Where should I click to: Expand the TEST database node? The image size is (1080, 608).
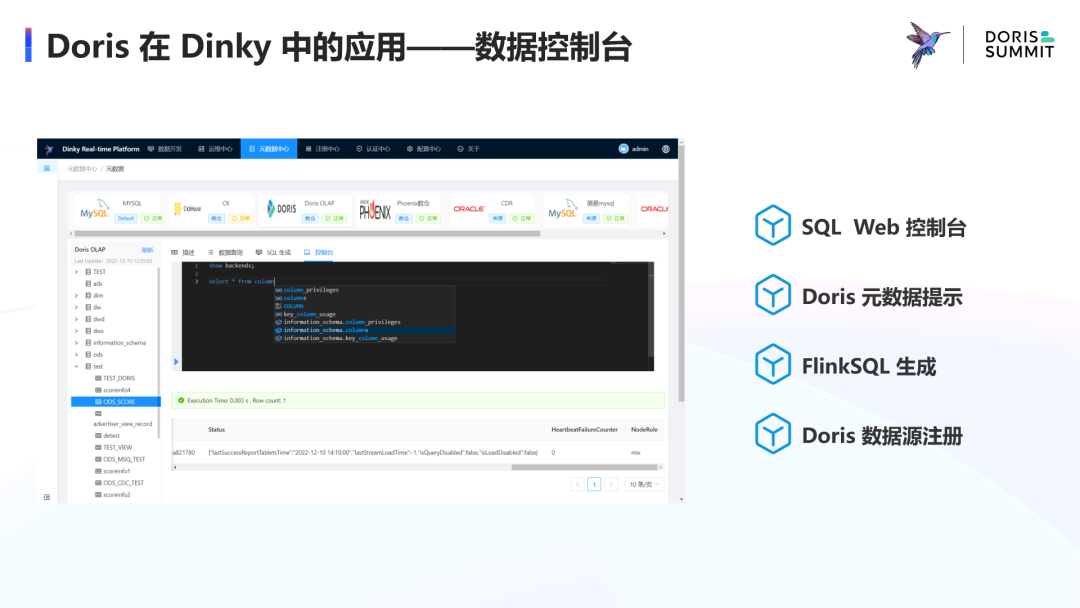coord(76,272)
